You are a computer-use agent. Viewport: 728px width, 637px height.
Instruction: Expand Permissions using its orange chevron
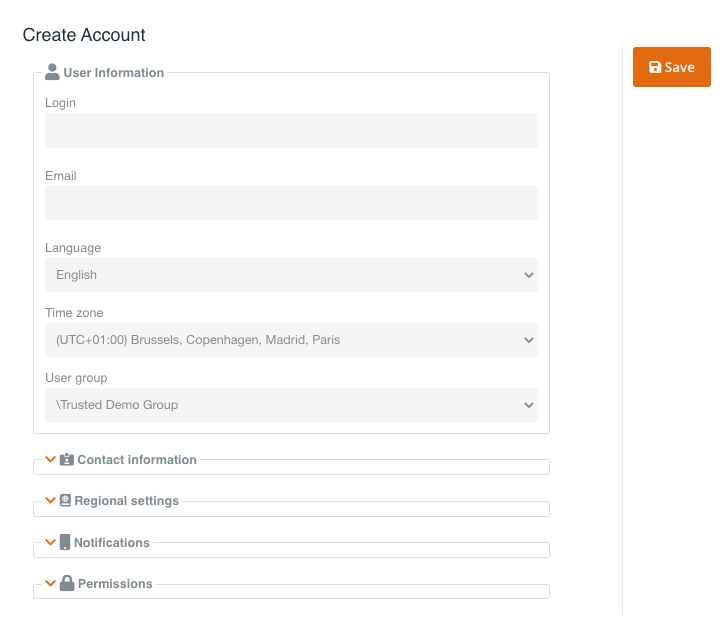click(50, 583)
